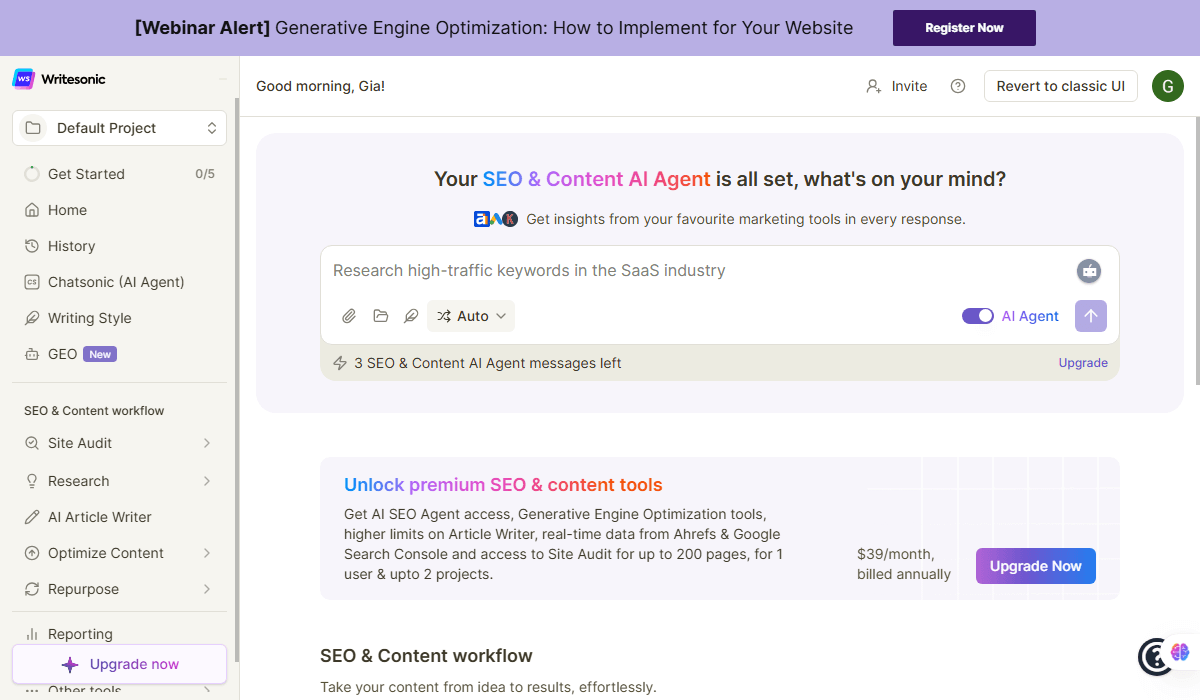Click the Writing Style feather icon

(x=32, y=318)
